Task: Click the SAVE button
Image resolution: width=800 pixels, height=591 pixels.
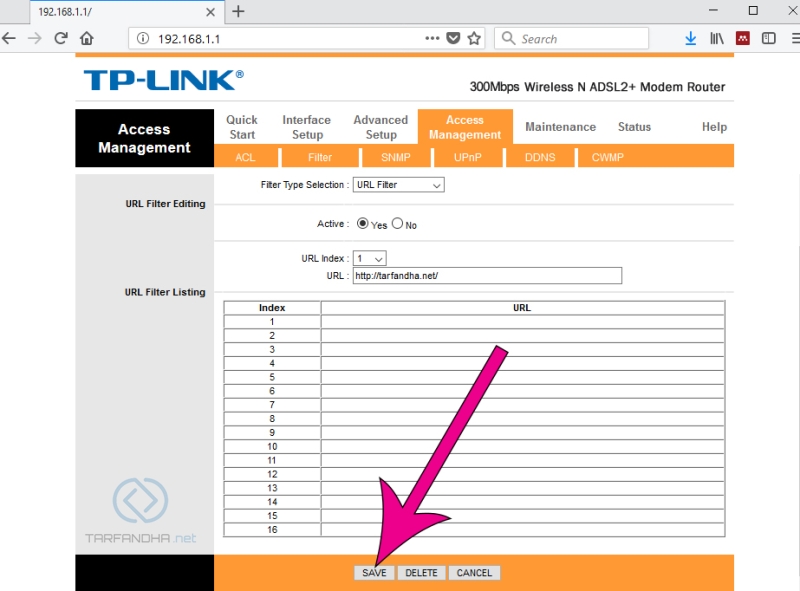Action: [x=374, y=573]
